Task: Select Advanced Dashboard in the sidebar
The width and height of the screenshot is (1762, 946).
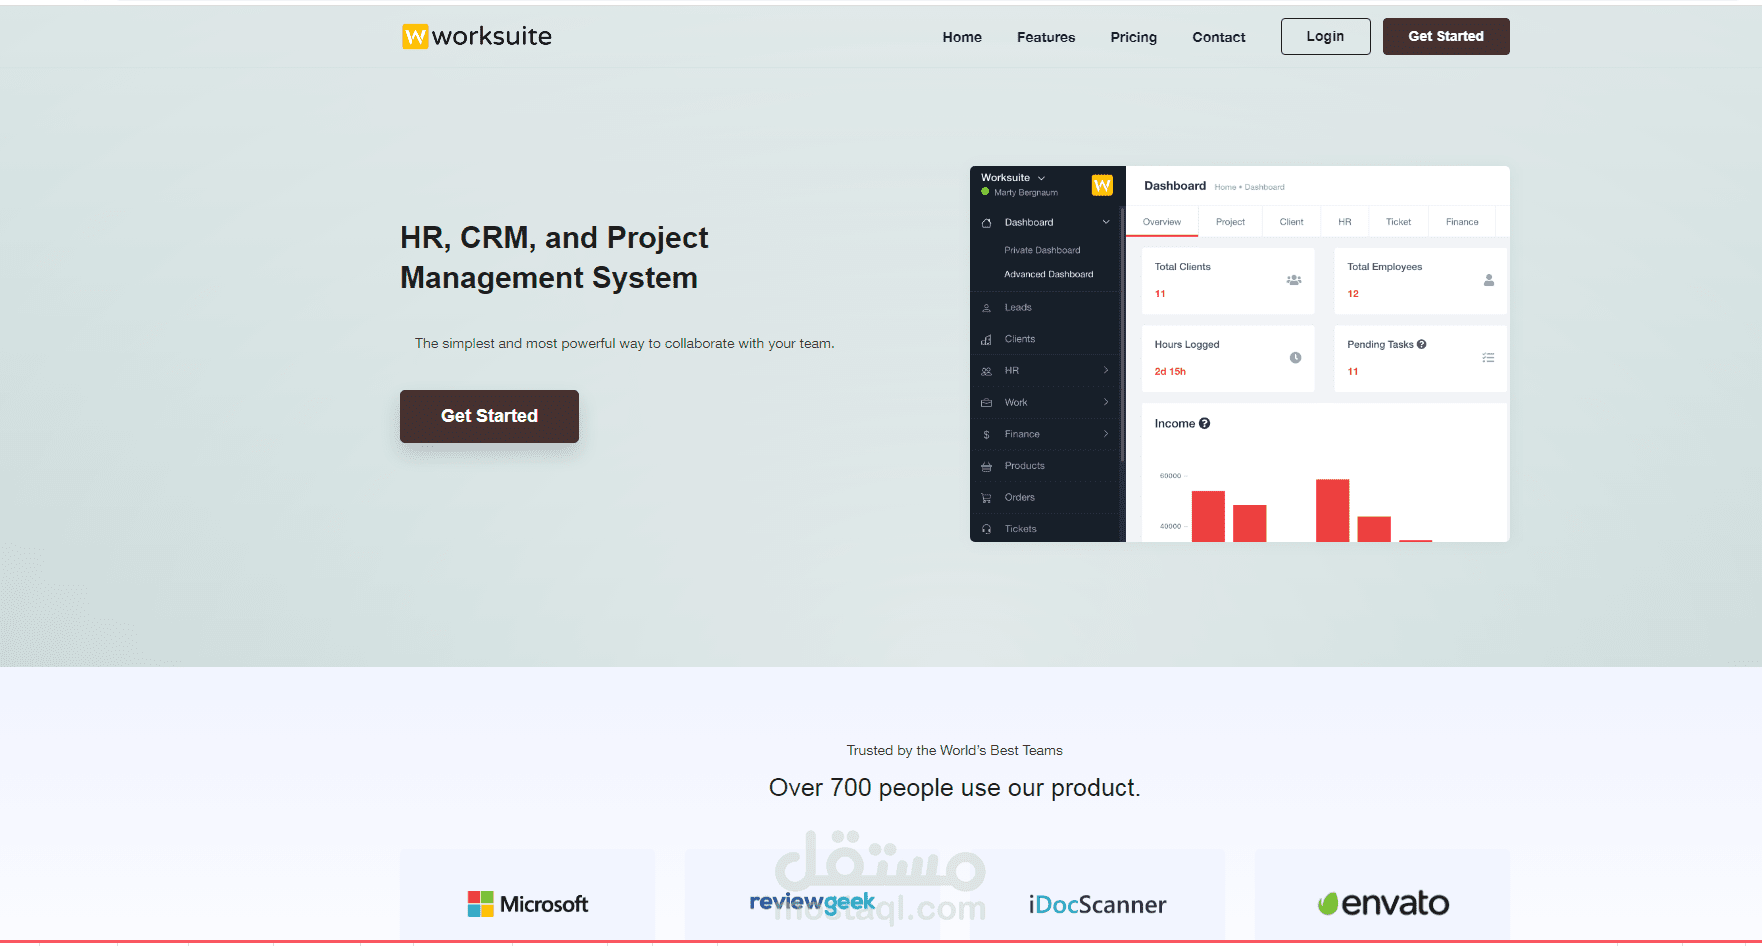Action: [1049, 274]
